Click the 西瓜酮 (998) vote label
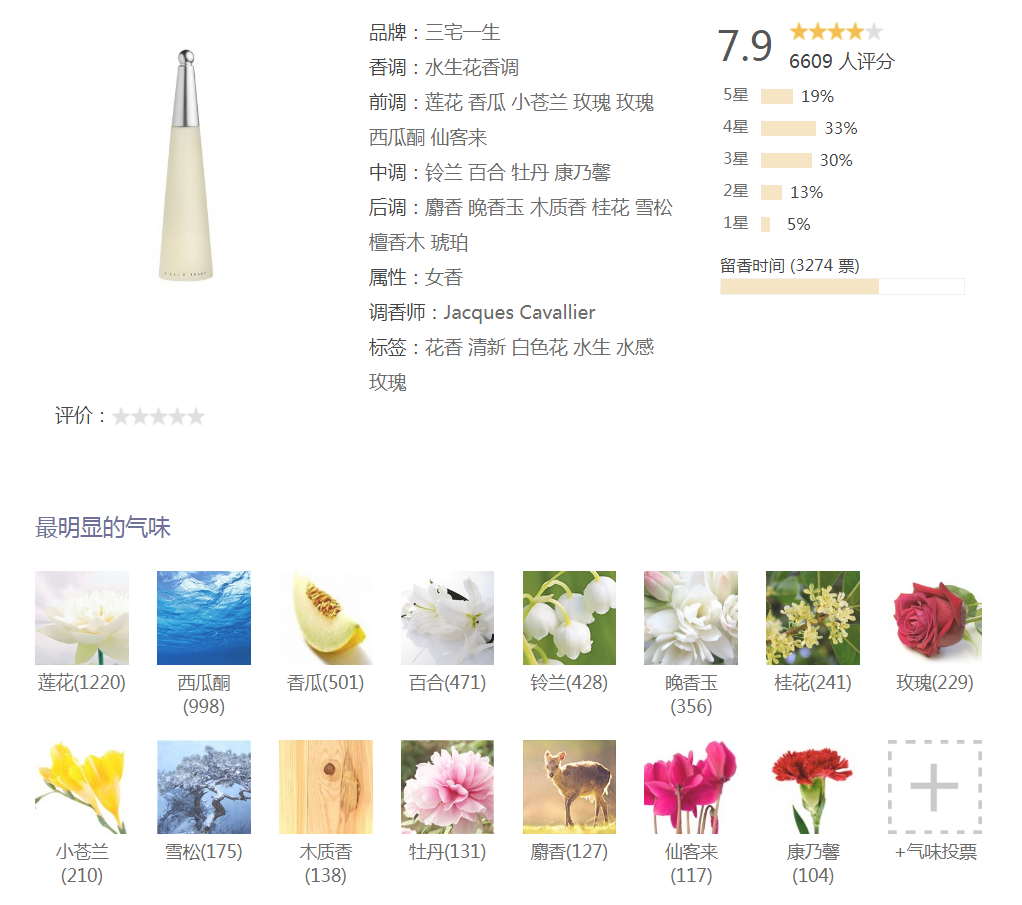This screenshot has height=905, width=1022. coord(204,694)
